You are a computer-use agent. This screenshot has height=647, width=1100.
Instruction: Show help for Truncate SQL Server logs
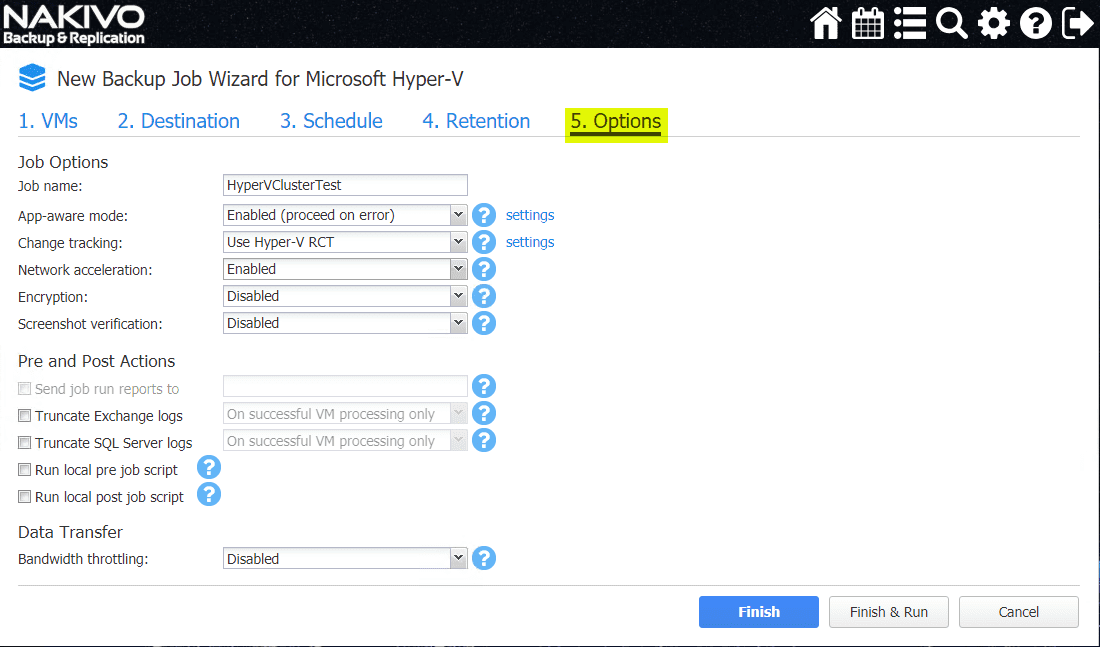point(484,440)
